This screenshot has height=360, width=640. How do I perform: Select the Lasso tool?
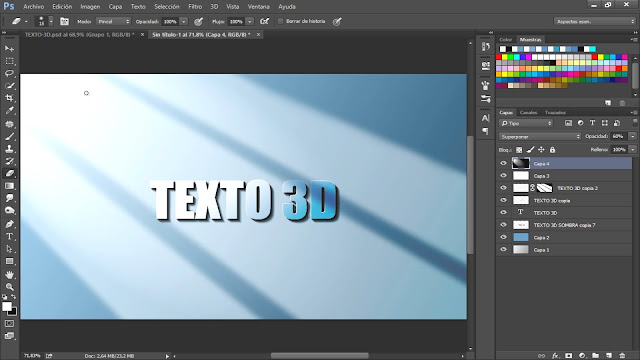(x=9, y=73)
